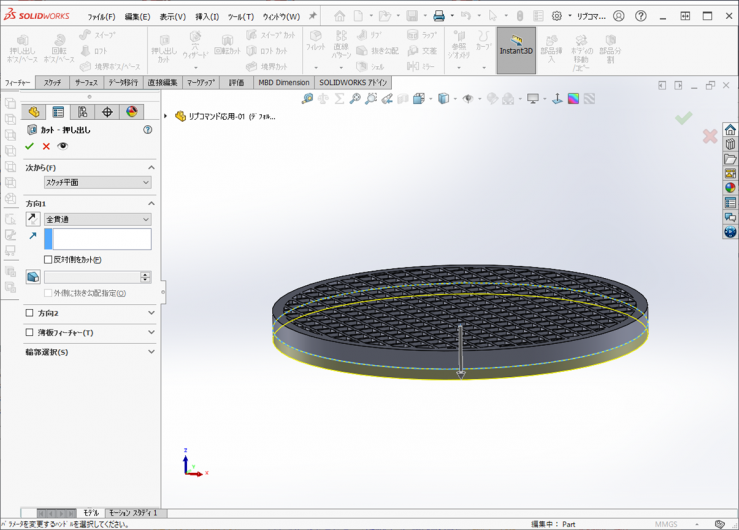This screenshot has height=530, width=739.
Task: Click the モーション スタディ 1 tab
Action: pyautogui.click(x=132, y=513)
